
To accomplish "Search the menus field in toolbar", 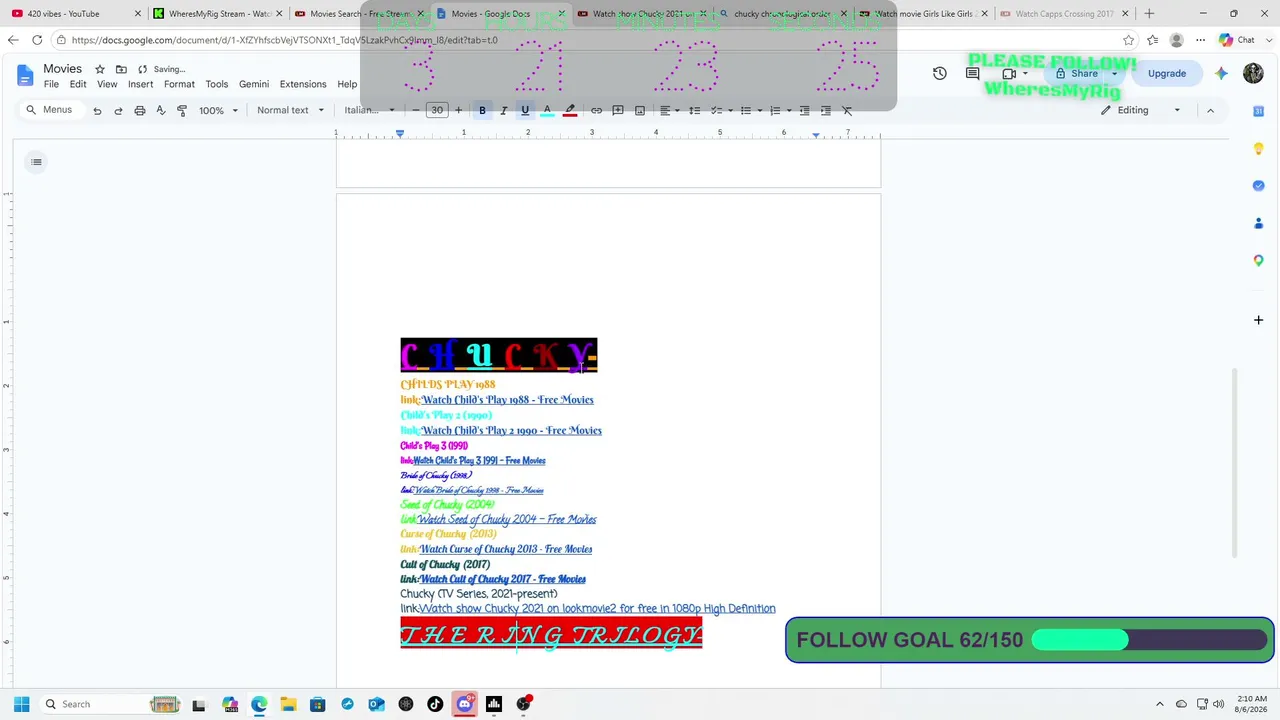I will tap(49, 110).
